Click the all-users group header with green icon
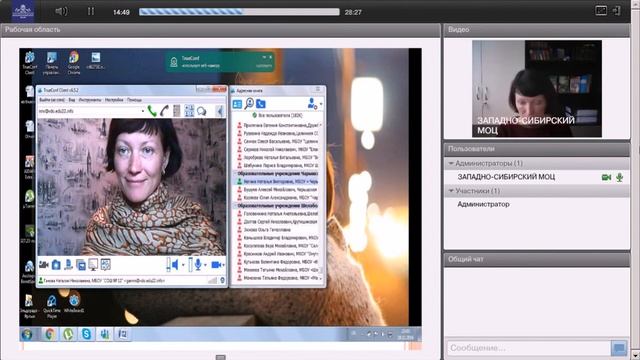640x360 pixels. pyautogui.click(x=278, y=116)
